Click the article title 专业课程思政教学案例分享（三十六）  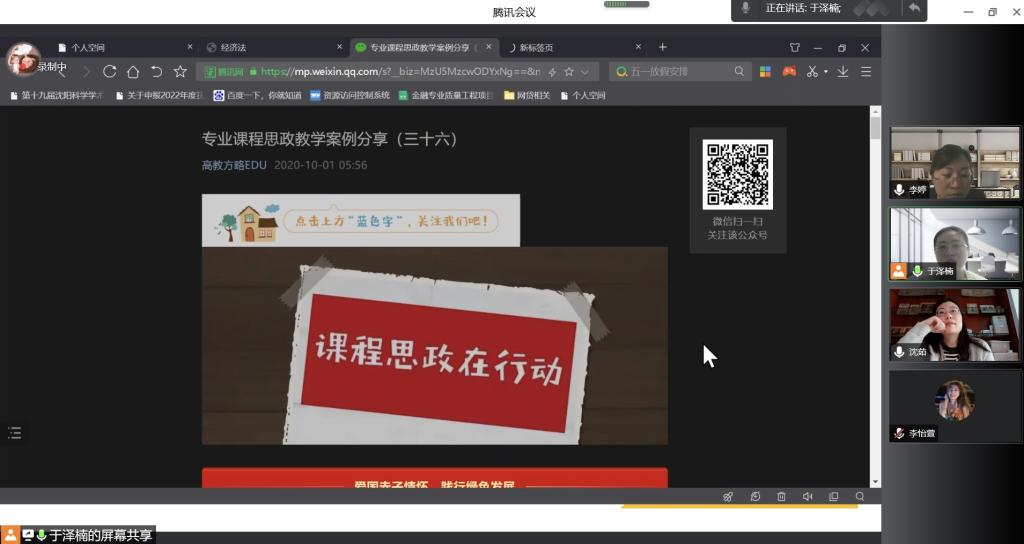pos(330,139)
